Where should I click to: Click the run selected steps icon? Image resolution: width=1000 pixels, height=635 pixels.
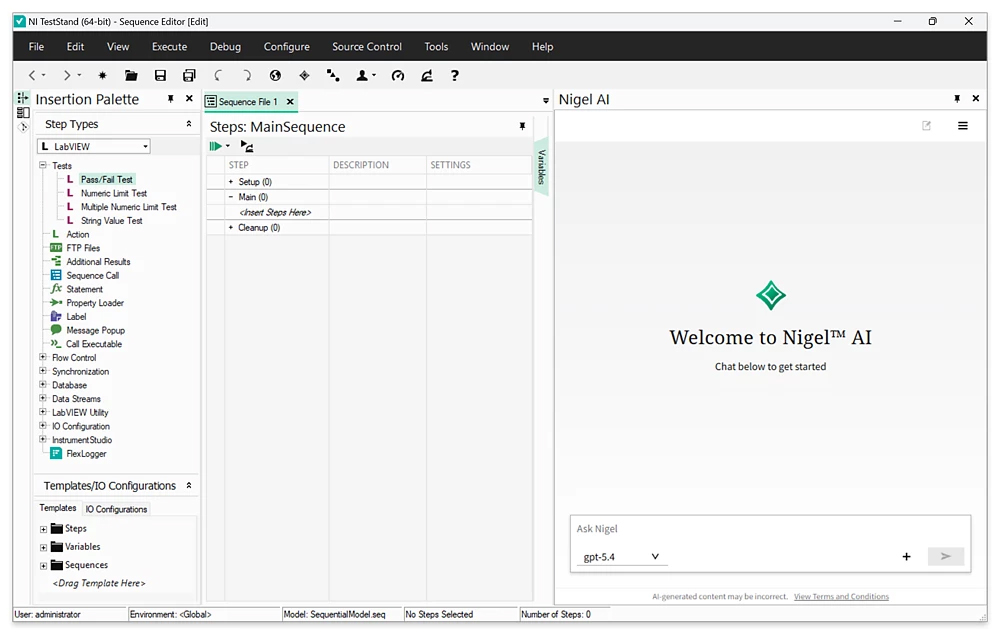(x=247, y=146)
